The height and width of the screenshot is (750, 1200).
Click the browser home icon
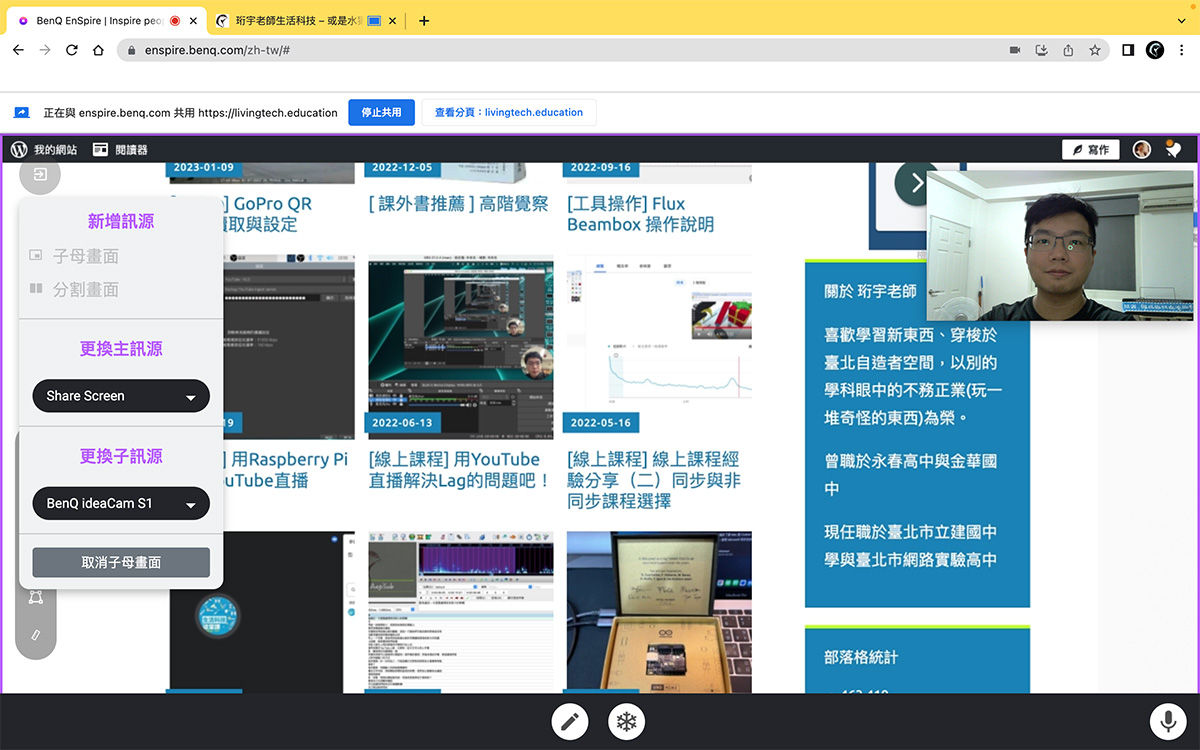[x=98, y=50]
